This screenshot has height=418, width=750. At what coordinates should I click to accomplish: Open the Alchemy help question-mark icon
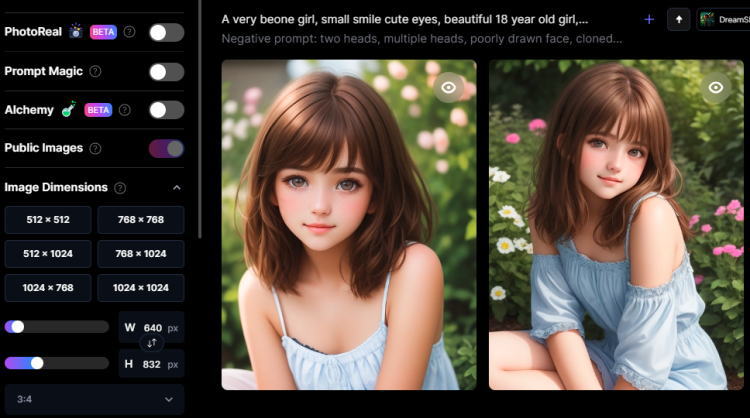[x=124, y=110]
